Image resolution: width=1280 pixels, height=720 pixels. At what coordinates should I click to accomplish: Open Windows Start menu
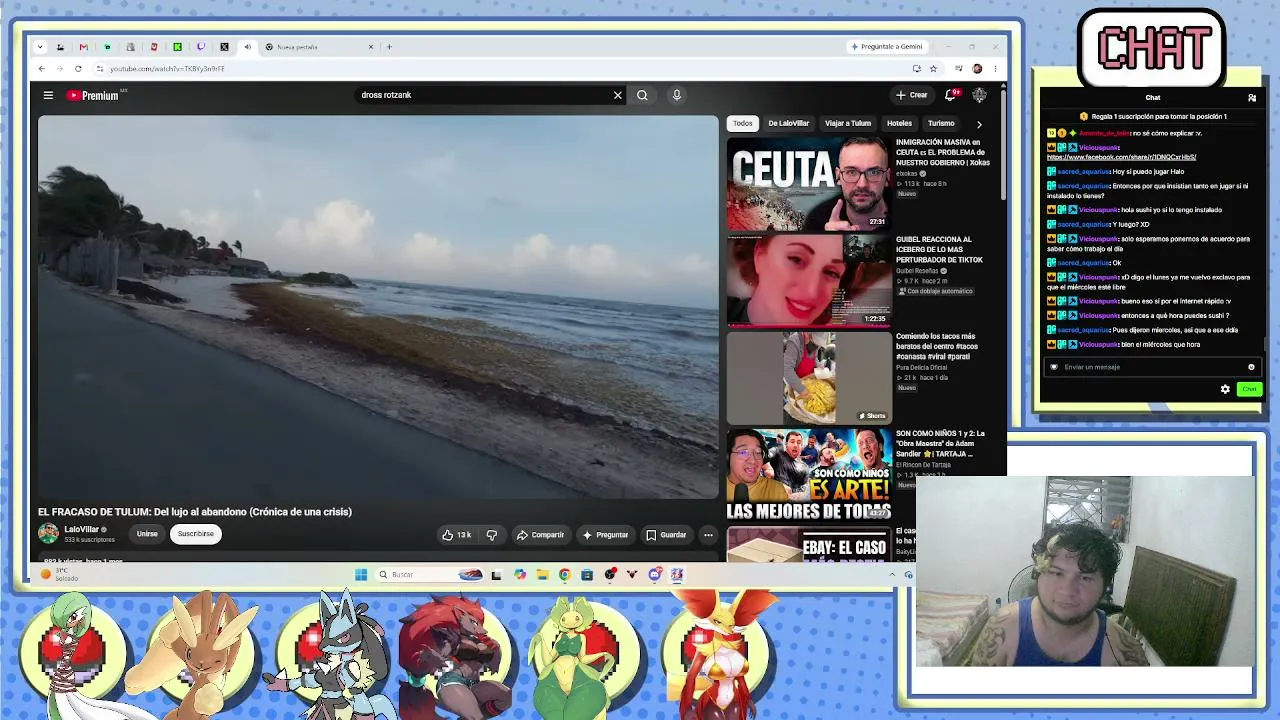coord(361,574)
